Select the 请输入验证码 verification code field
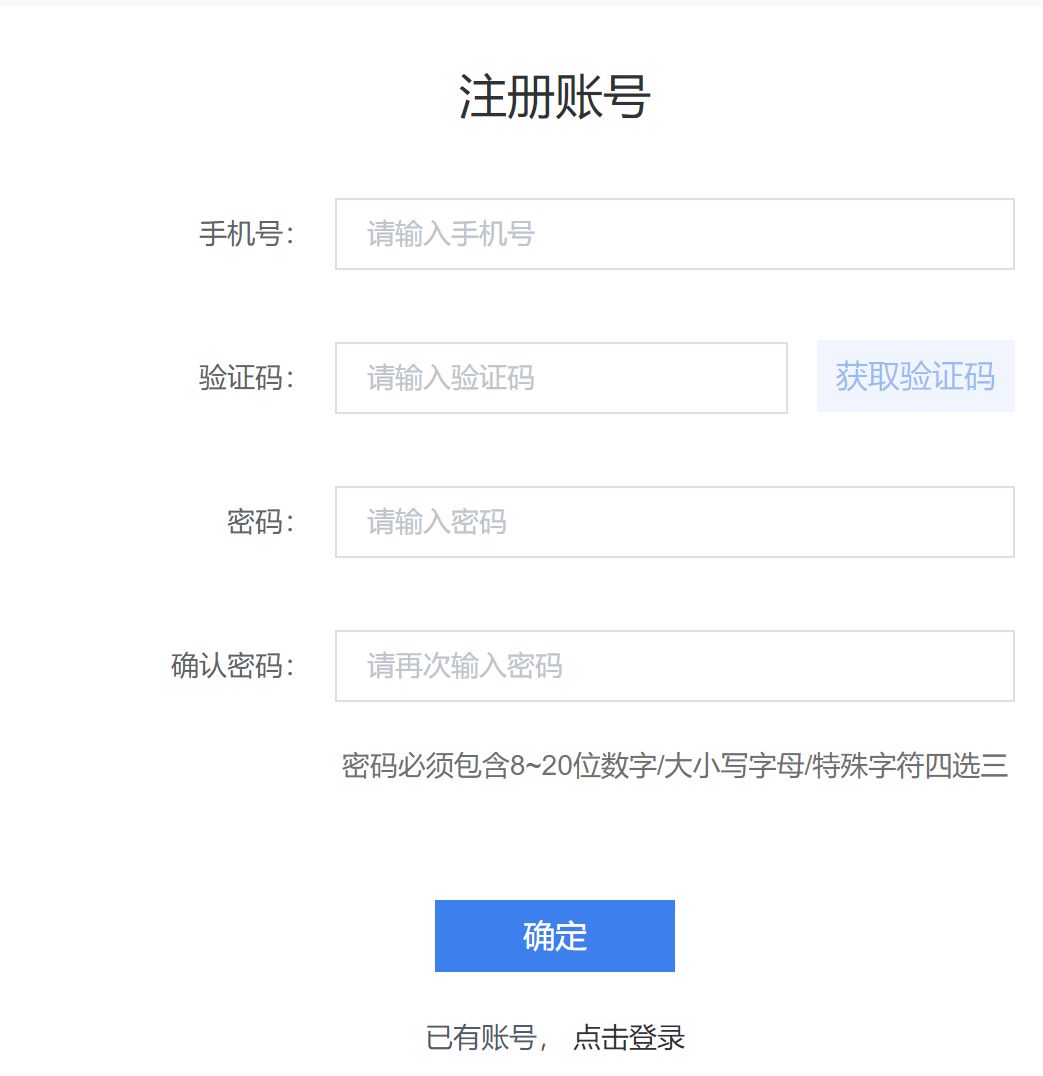This screenshot has width=1043, height=1076. tap(560, 377)
